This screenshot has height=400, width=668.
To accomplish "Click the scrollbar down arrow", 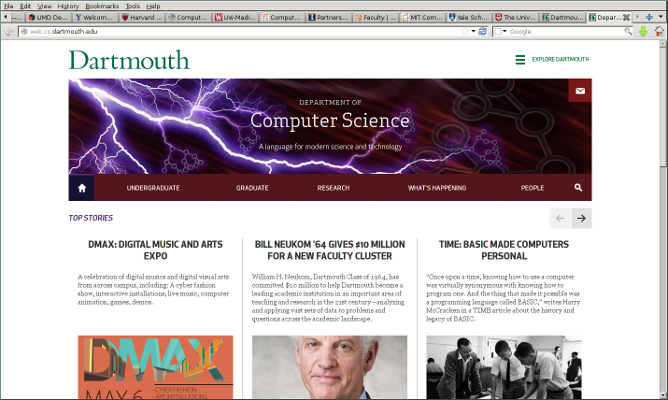I will point(663,395).
